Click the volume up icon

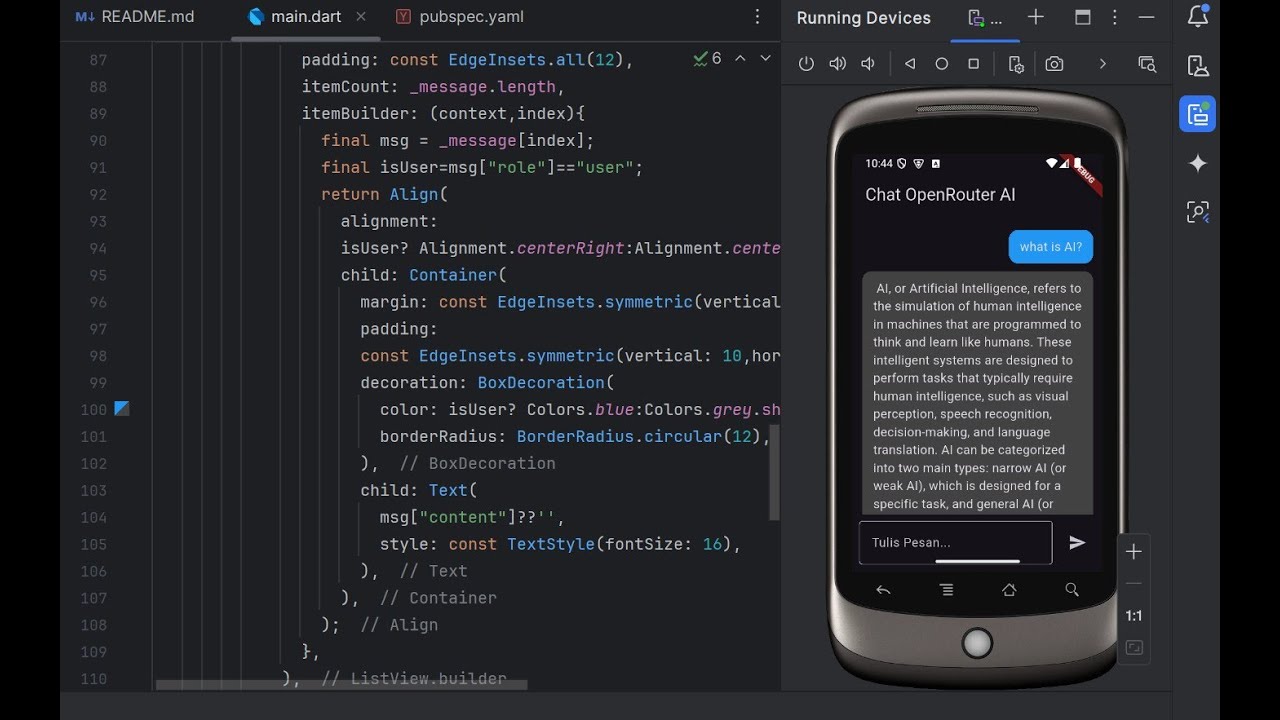(838, 64)
